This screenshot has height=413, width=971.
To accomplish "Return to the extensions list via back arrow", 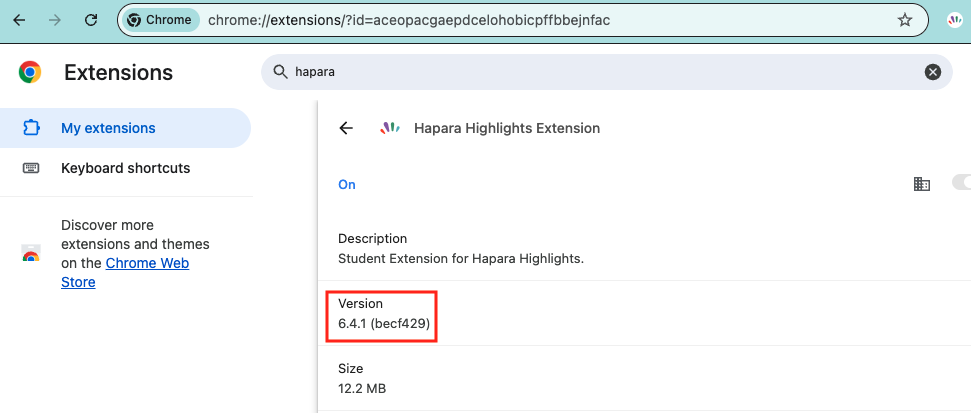I will pyautogui.click(x=346, y=128).
